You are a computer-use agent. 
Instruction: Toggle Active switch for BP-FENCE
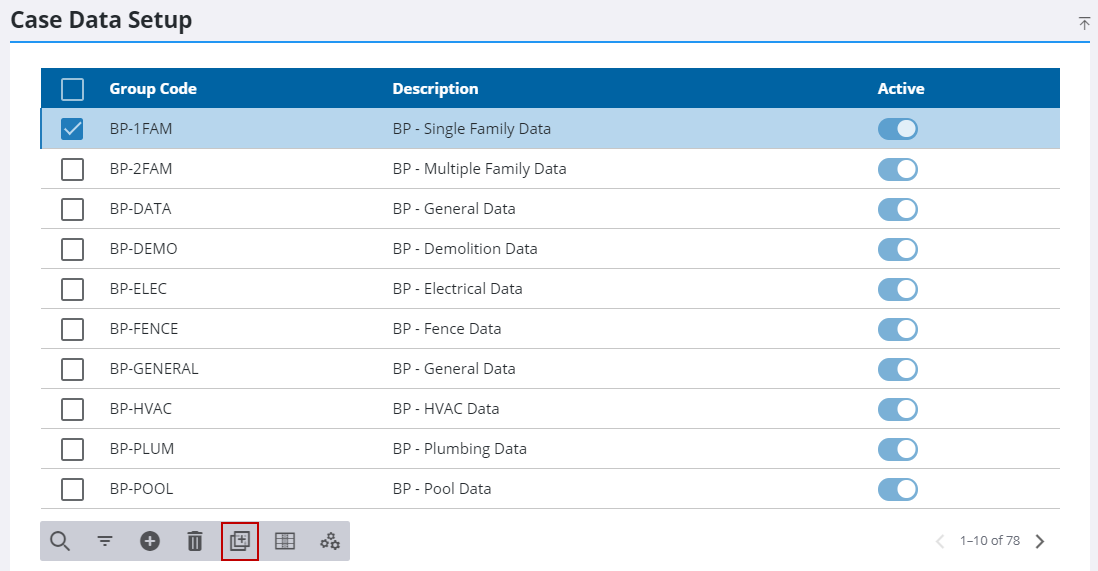pos(898,329)
